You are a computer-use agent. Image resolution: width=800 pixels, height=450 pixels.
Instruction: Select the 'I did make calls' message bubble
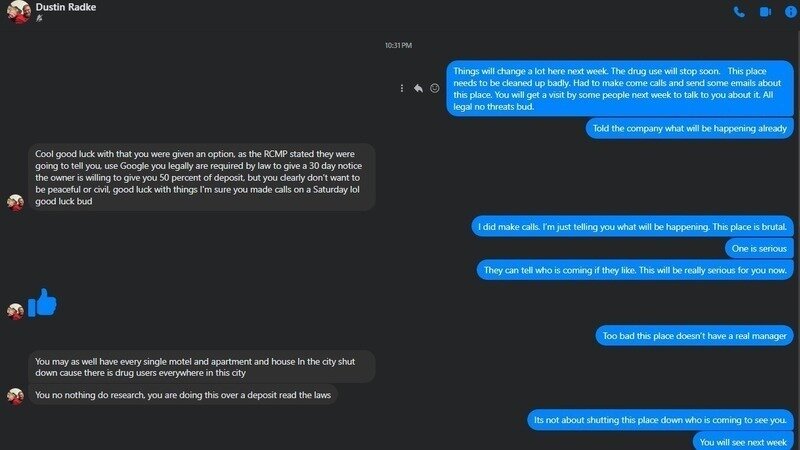[632, 227]
